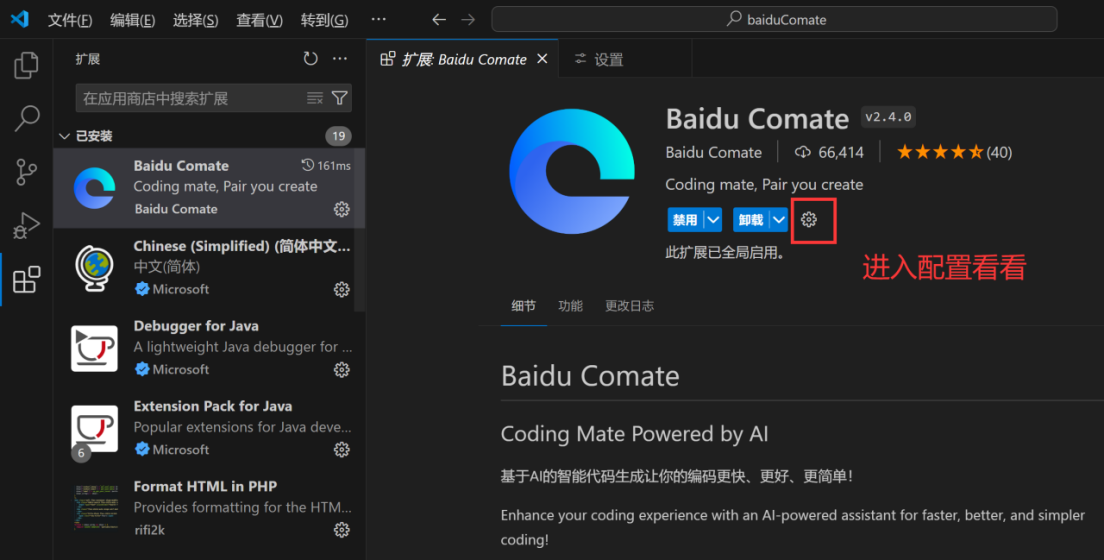Open the Explorer view in activity bar
The height and width of the screenshot is (560, 1104).
(26, 66)
